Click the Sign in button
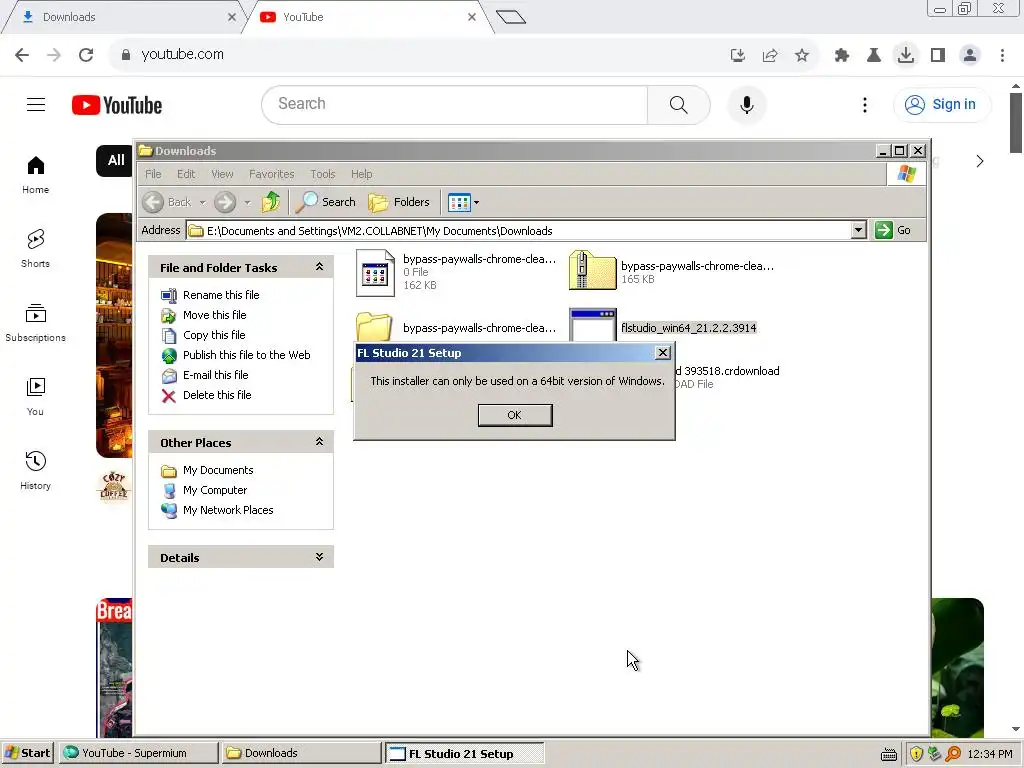Viewport: 1024px width, 768px height. 941,104
